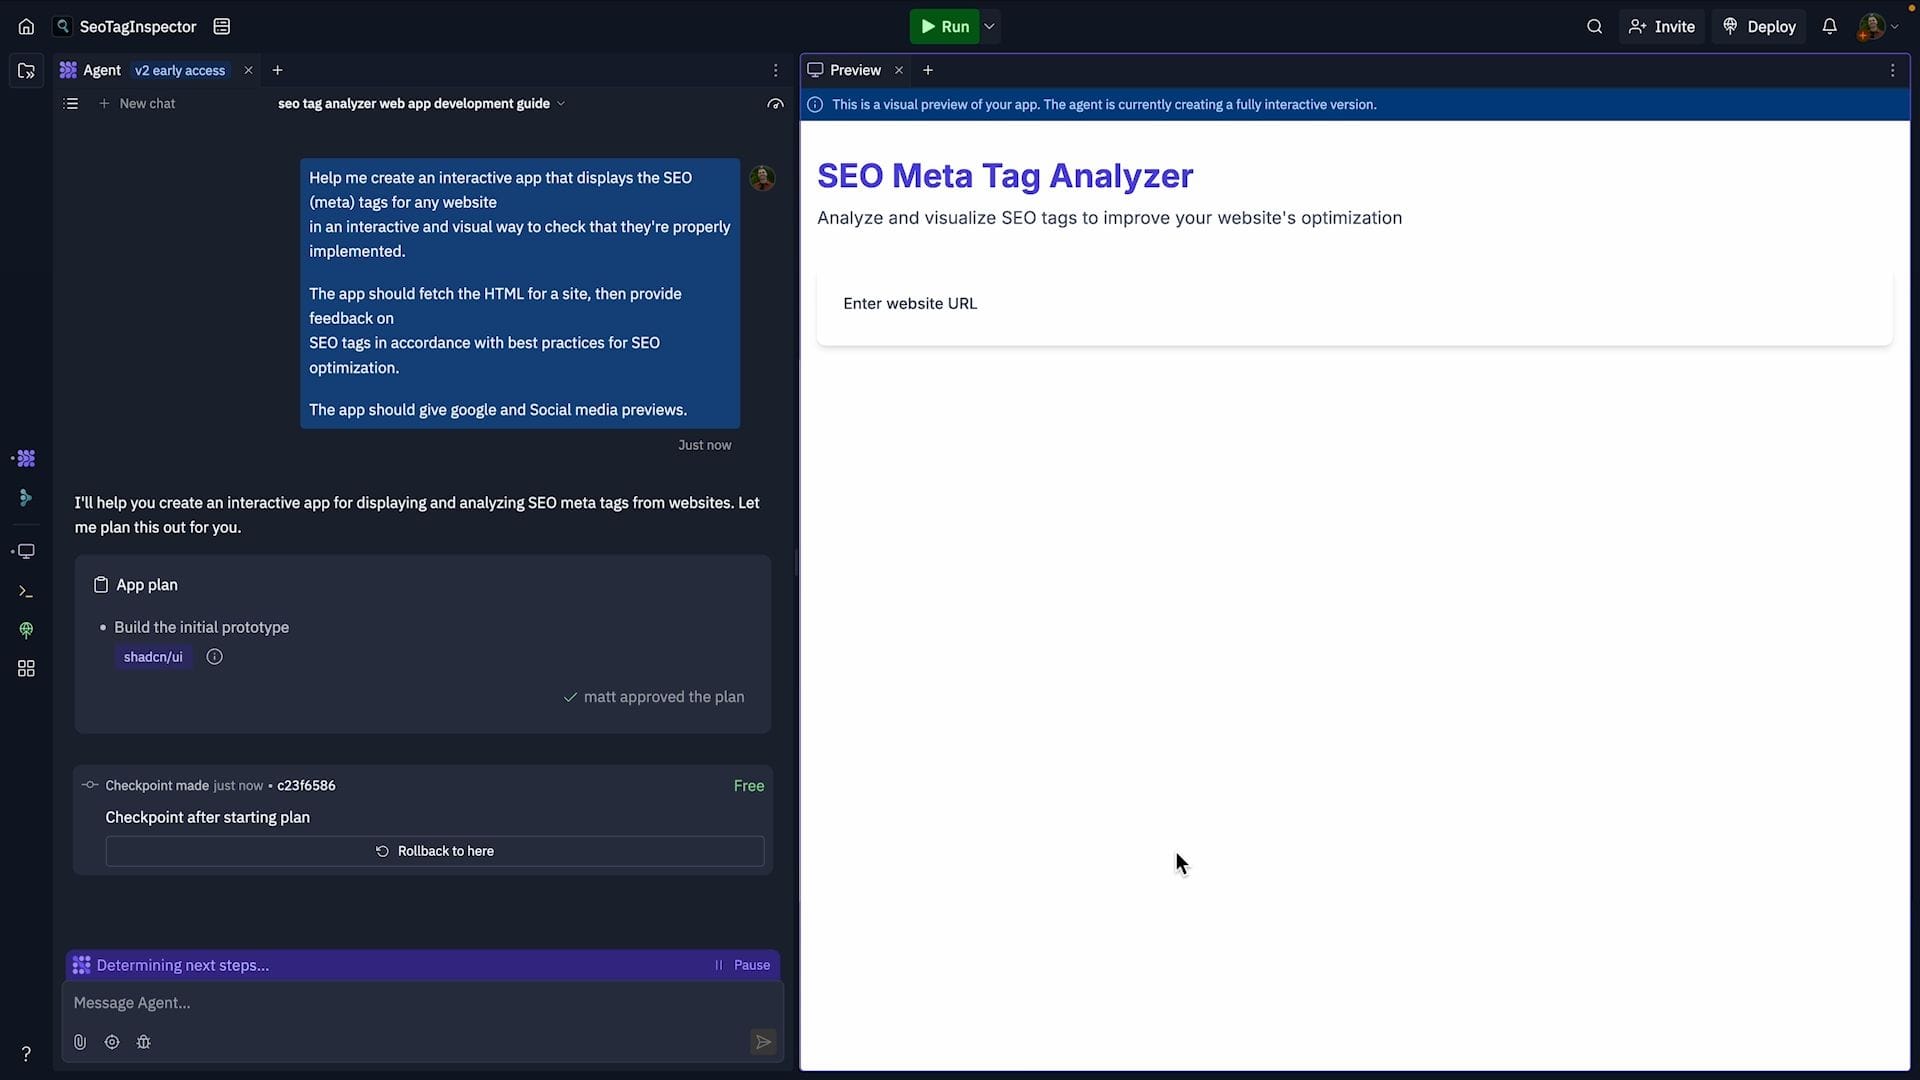Click the help question mark icon
Viewport: 1920px width, 1080px height.
[26, 1053]
